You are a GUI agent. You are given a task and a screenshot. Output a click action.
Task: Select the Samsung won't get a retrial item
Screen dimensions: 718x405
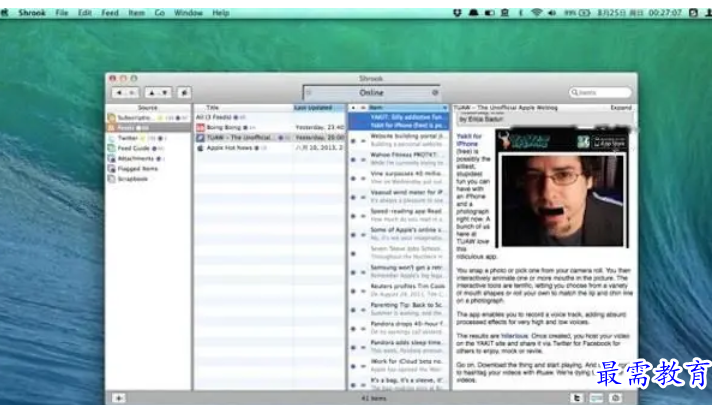pyautogui.click(x=398, y=272)
